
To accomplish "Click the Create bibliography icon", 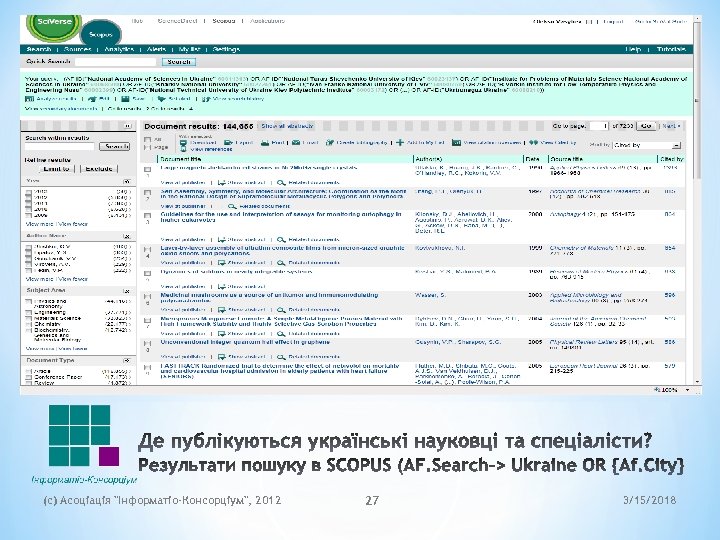I will 330,143.
